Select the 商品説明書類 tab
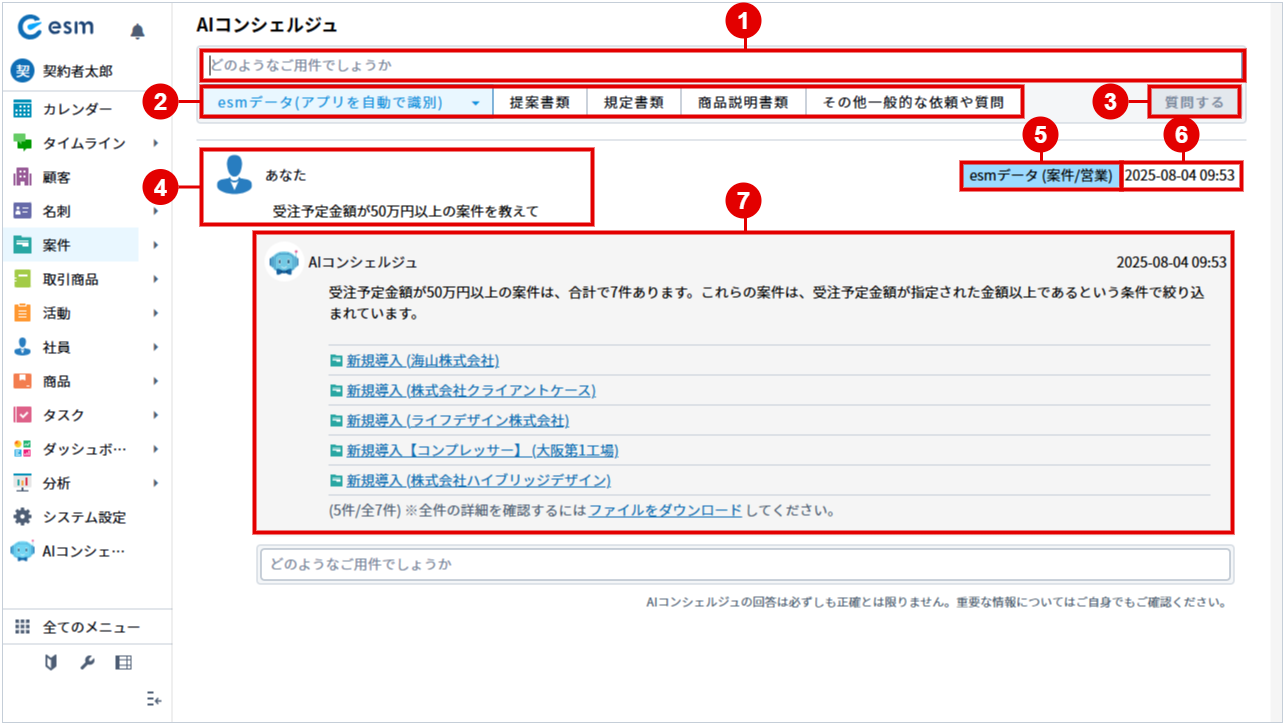Viewport: 1284px width, 724px height. click(x=743, y=102)
